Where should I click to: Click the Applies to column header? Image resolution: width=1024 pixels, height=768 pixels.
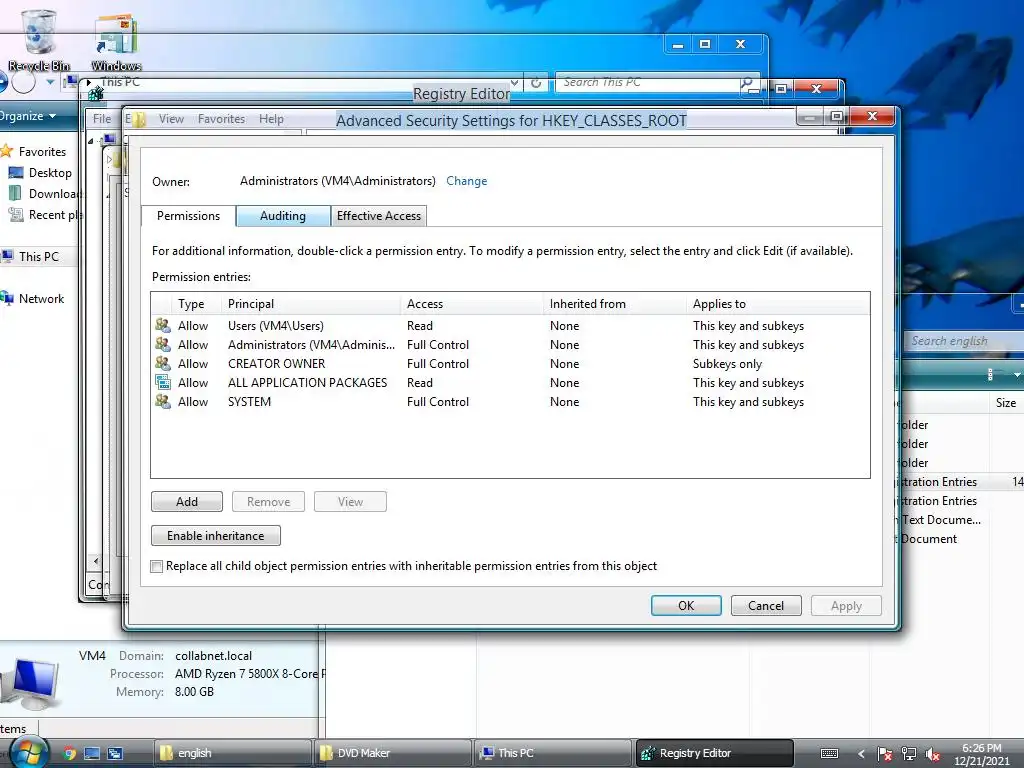(778, 304)
